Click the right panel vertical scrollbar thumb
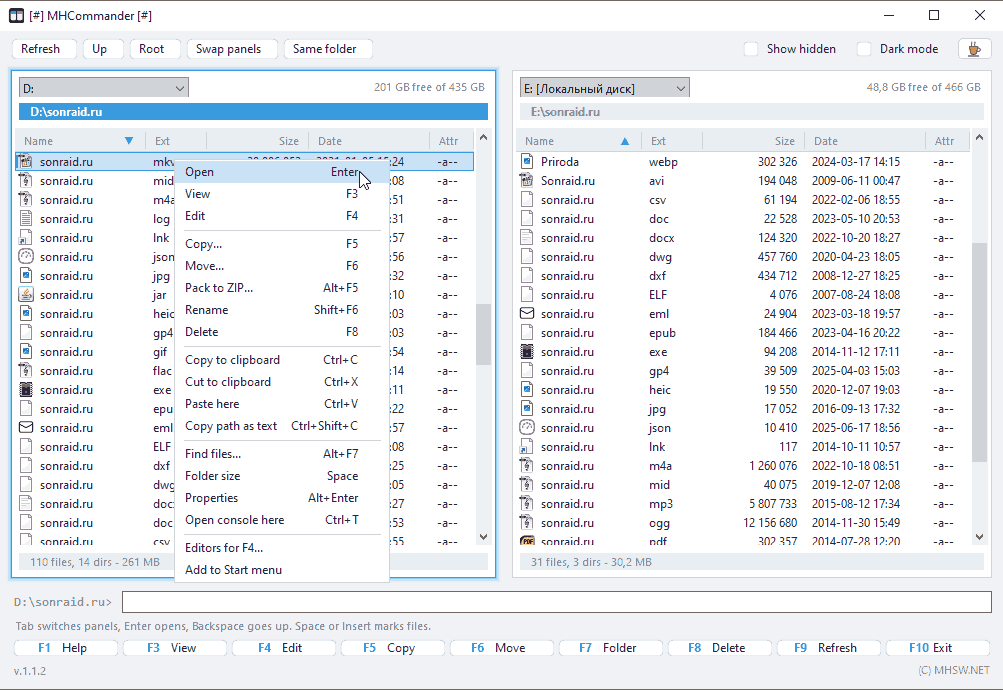Image resolution: width=1003 pixels, height=690 pixels. [x=979, y=352]
